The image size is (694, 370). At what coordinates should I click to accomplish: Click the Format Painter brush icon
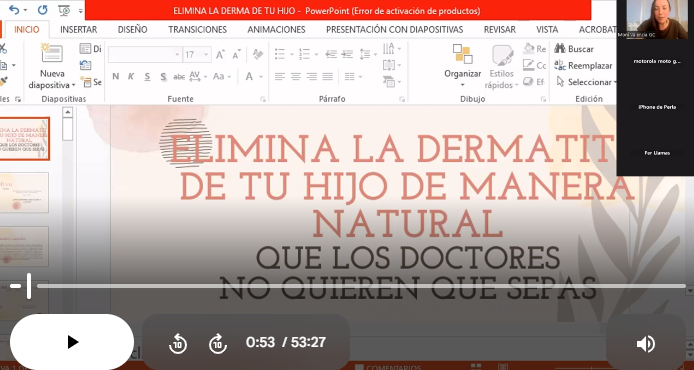pyautogui.click(x=4, y=81)
